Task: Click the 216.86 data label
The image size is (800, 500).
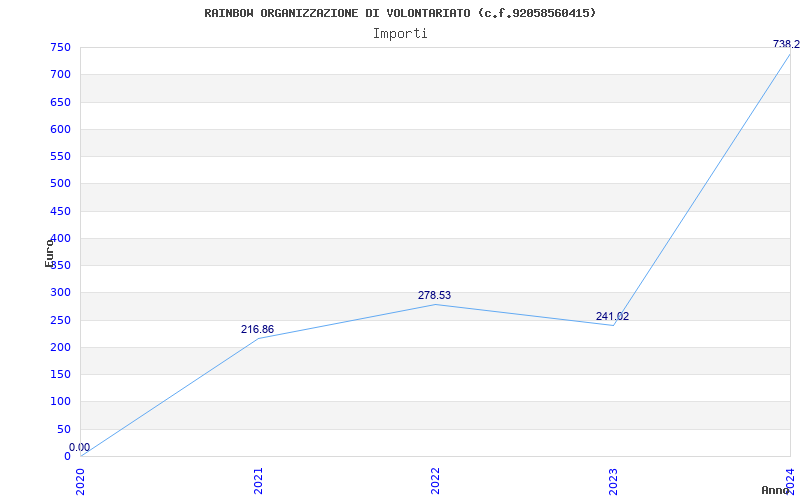Action: (x=257, y=330)
